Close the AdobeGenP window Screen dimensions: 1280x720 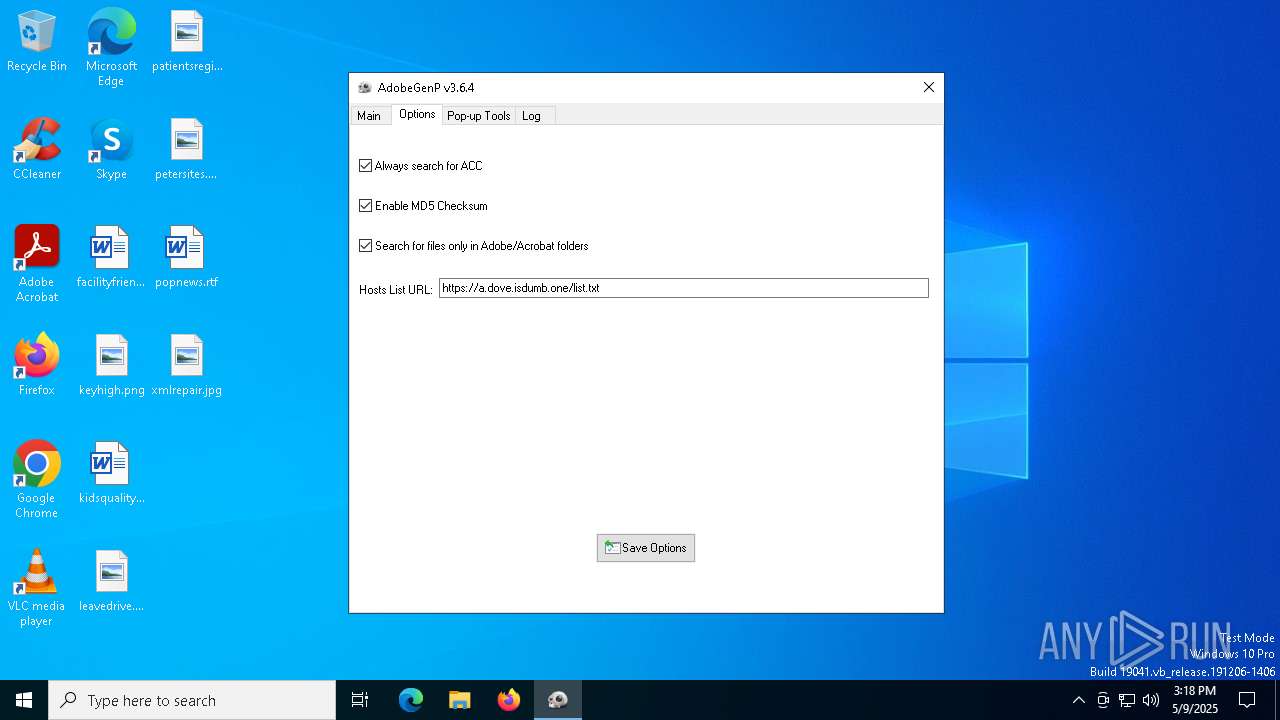pos(929,88)
